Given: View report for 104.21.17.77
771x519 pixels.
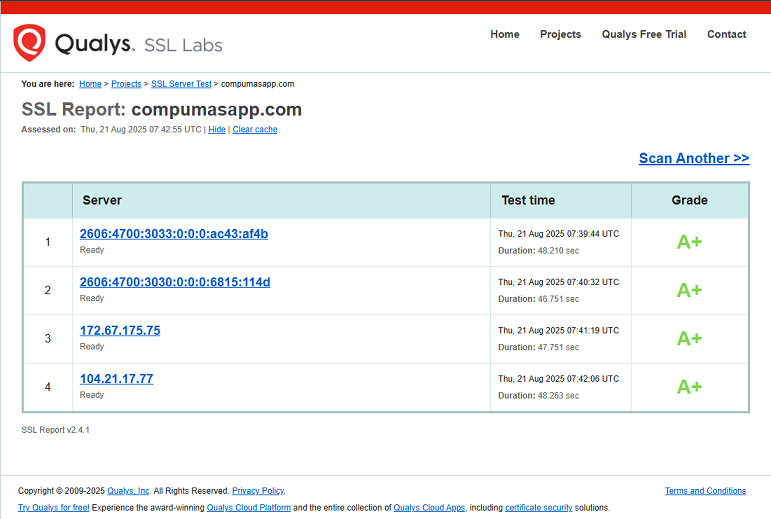Looking at the screenshot, I should click(x=116, y=379).
